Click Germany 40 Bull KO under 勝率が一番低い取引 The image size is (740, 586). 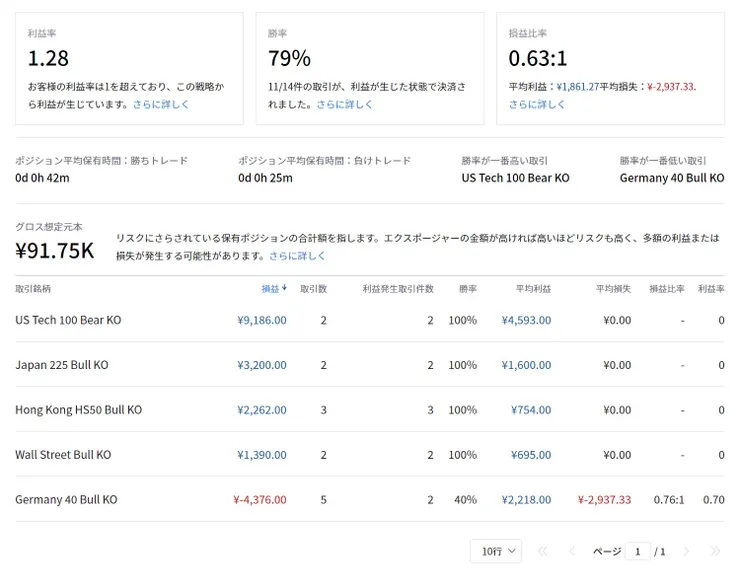pyautogui.click(x=672, y=178)
